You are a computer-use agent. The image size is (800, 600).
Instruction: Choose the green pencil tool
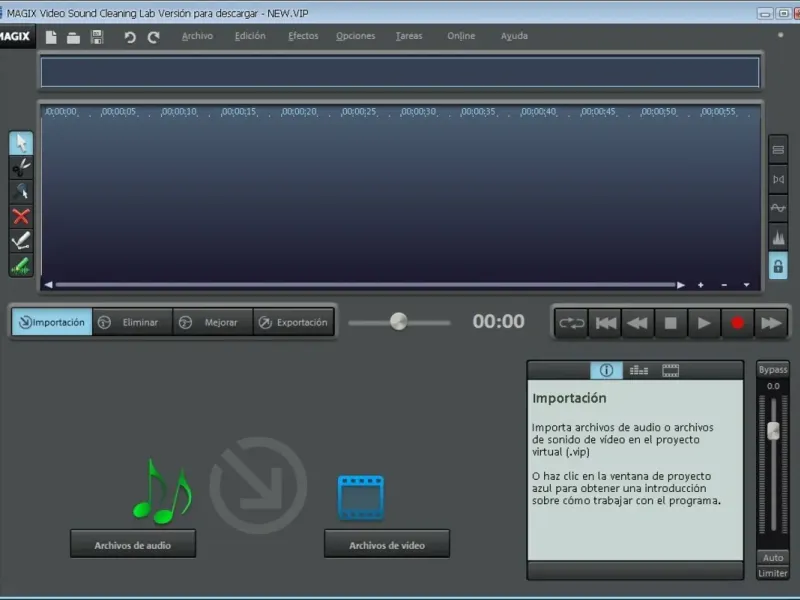pyautogui.click(x=21, y=265)
